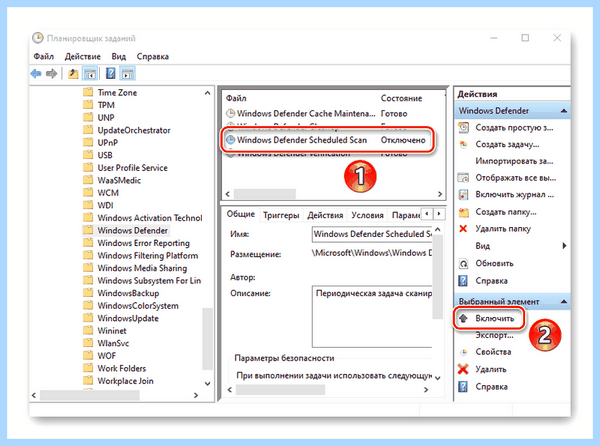The width and height of the screenshot is (600, 446).
Task: Click the Time Zone folder icon
Action: pyautogui.click(x=88, y=92)
